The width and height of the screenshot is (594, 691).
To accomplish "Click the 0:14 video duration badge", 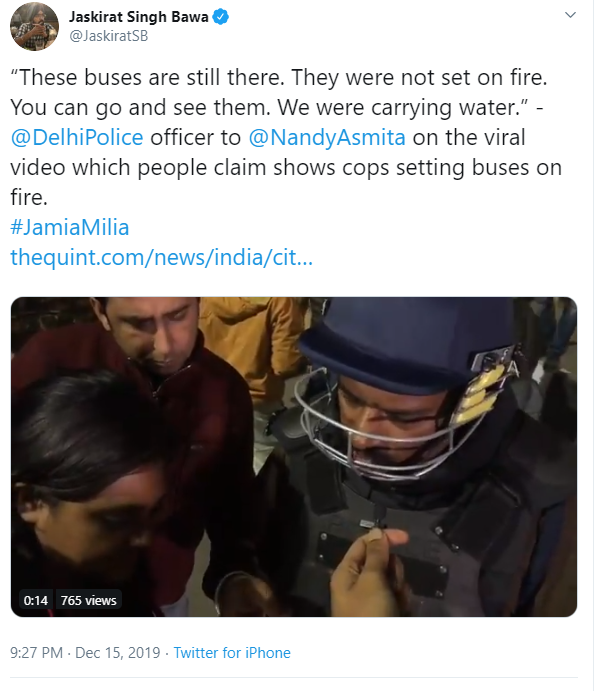I will coord(36,600).
